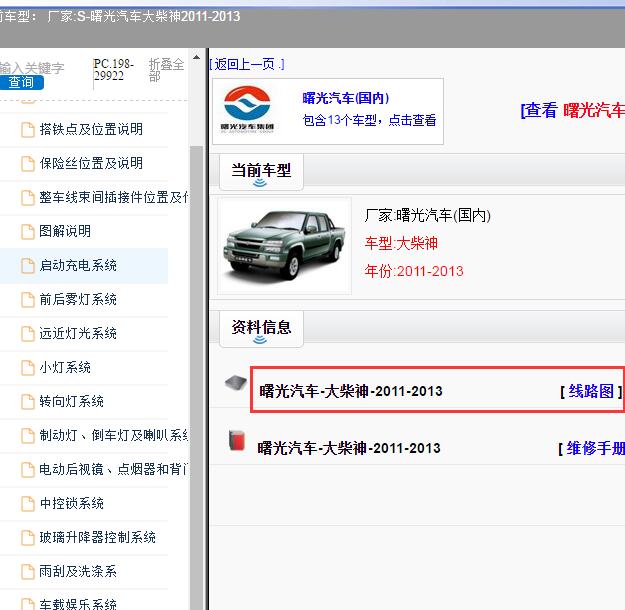
Task: Click 曙光汽车-大柴神-2011-2013 repair manual row text
Action: click(x=349, y=449)
